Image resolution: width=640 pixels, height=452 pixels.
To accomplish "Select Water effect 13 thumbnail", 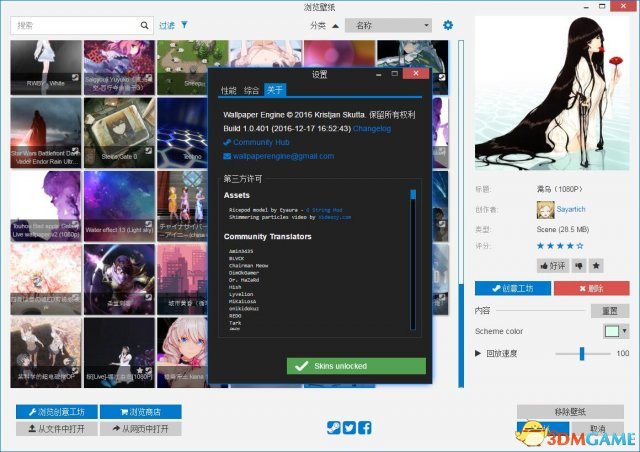I will pos(119,206).
